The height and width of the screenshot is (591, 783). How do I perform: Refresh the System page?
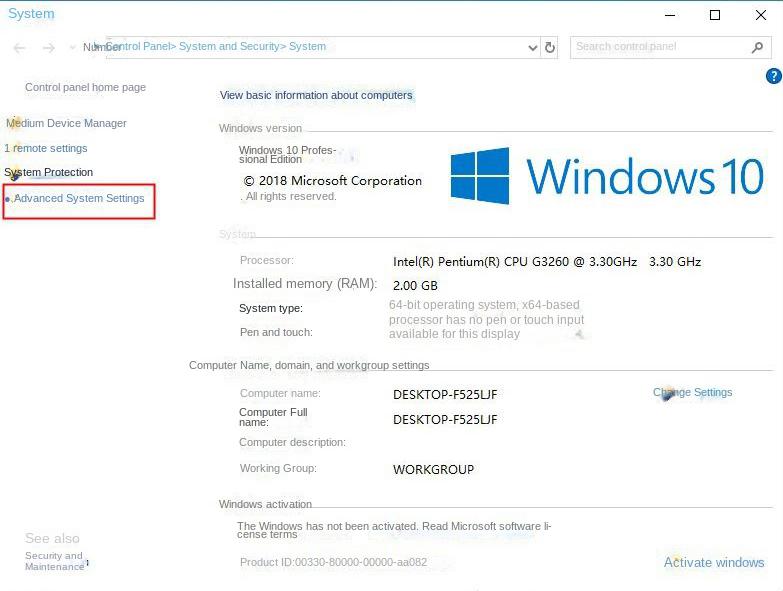550,47
